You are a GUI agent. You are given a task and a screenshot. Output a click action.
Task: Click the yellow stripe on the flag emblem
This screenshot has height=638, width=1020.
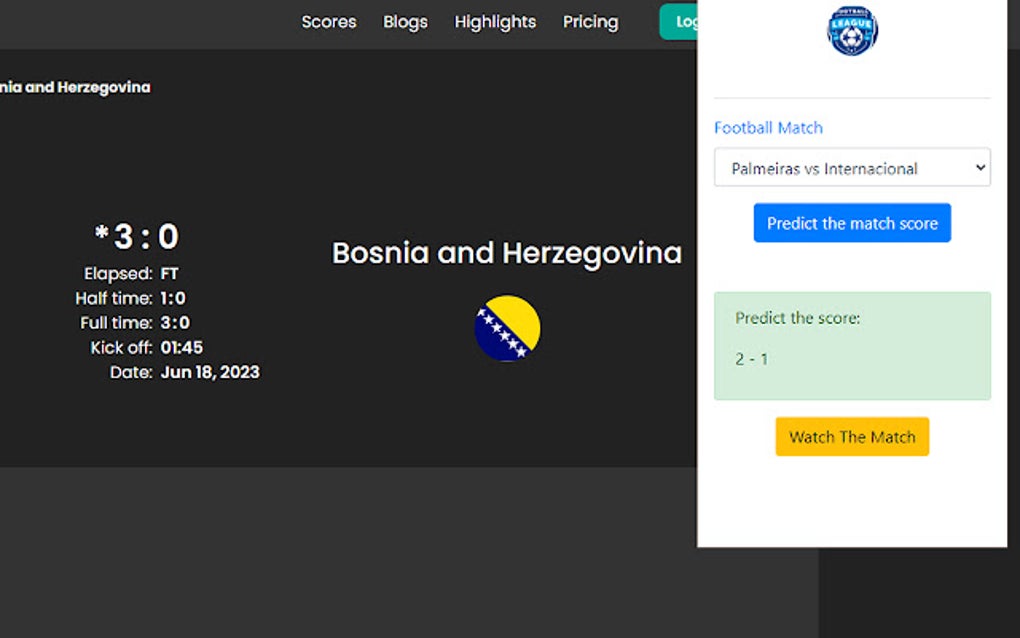pyautogui.click(x=519, y=312)
